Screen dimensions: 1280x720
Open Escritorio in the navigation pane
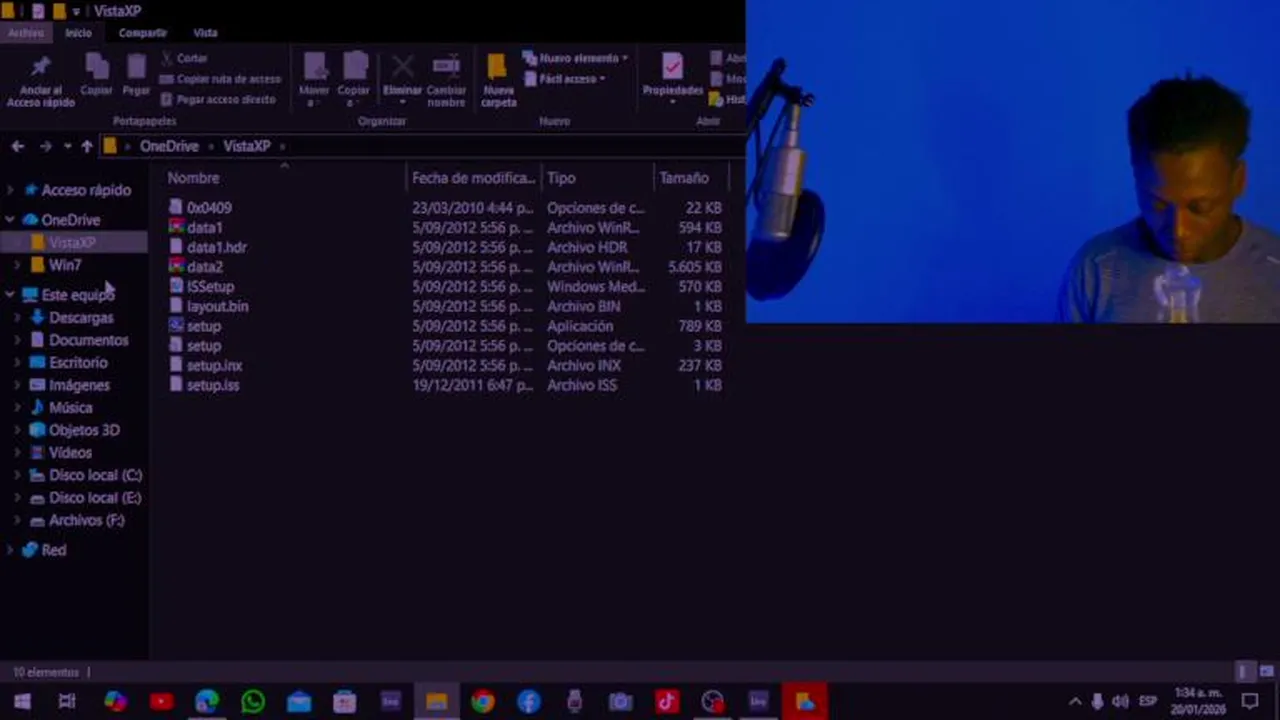[x=78, y=363]
